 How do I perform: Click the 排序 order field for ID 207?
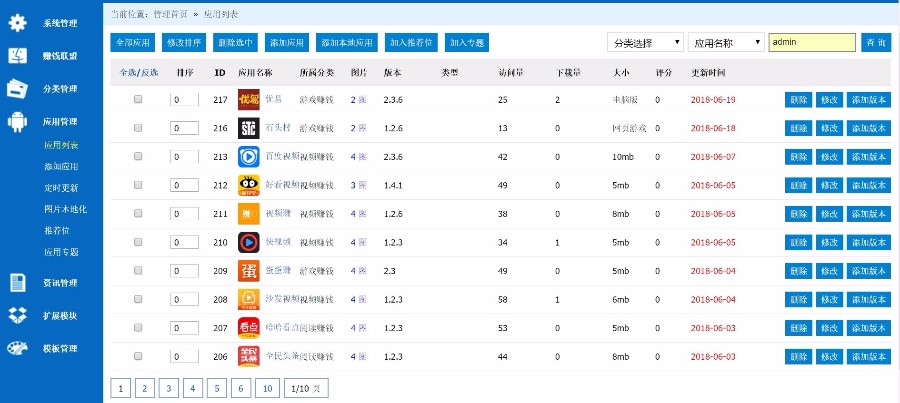coord(184,328)
